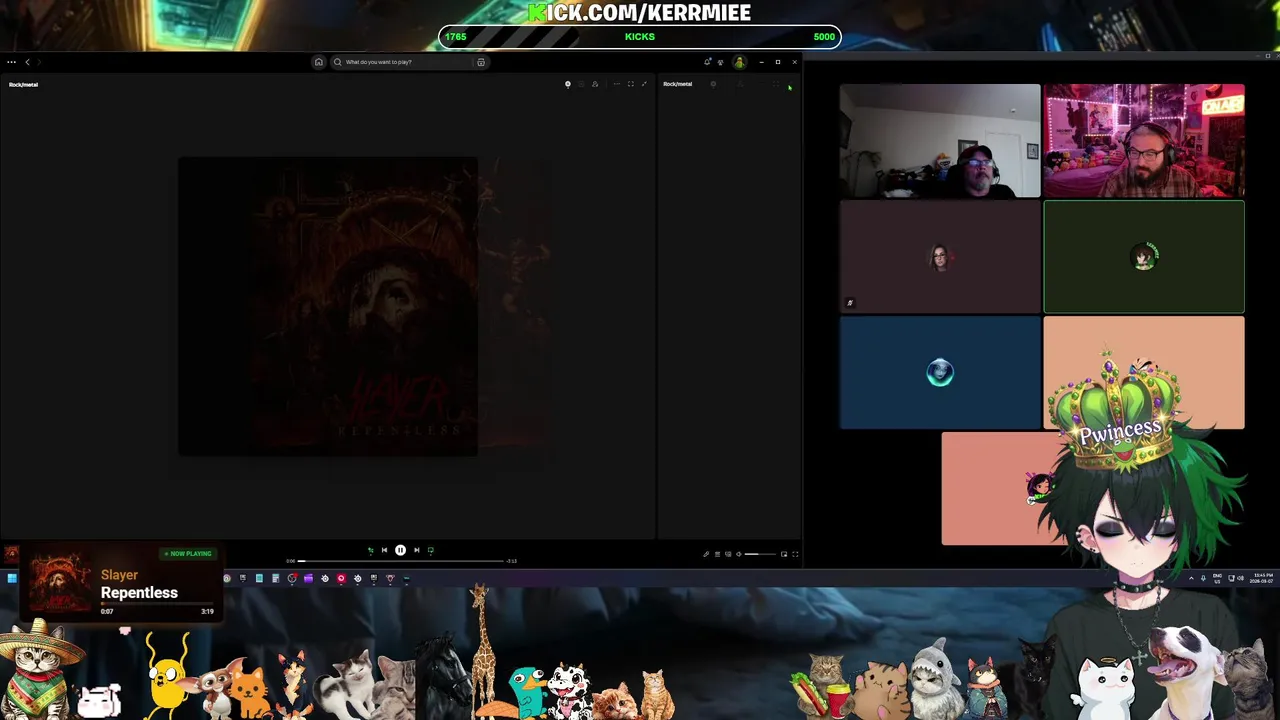1280x720 pixels.
Task: Click the Rock/metal title in the right panel
Action: (678, 84)
